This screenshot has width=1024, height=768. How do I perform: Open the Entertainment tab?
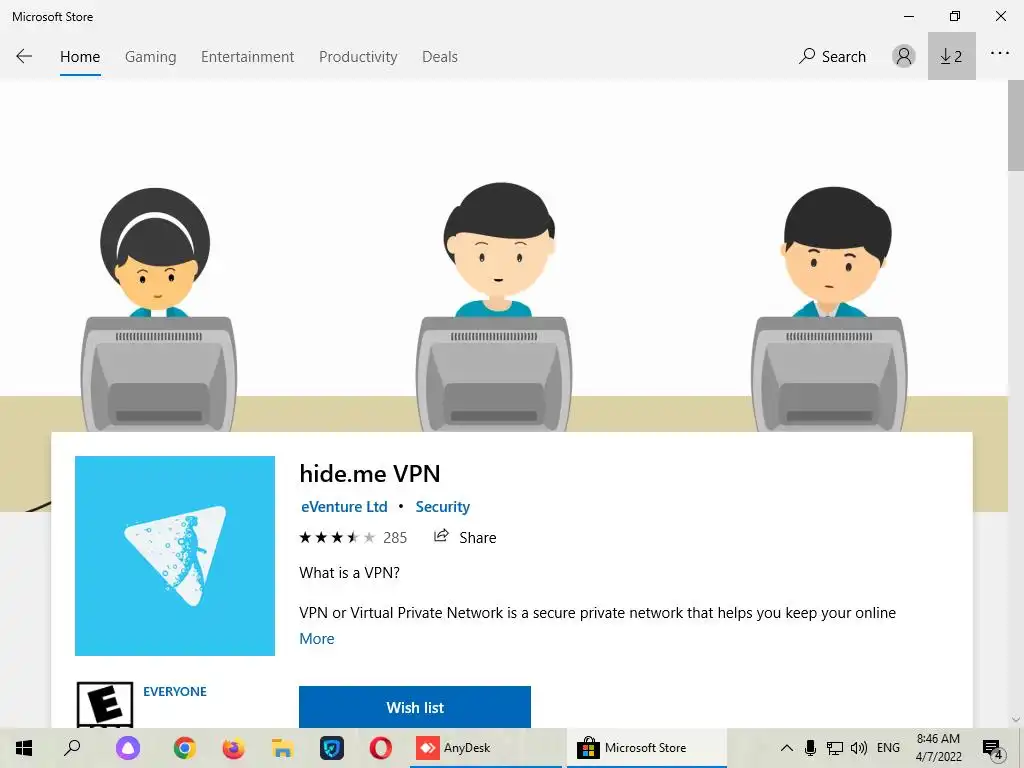248,57
